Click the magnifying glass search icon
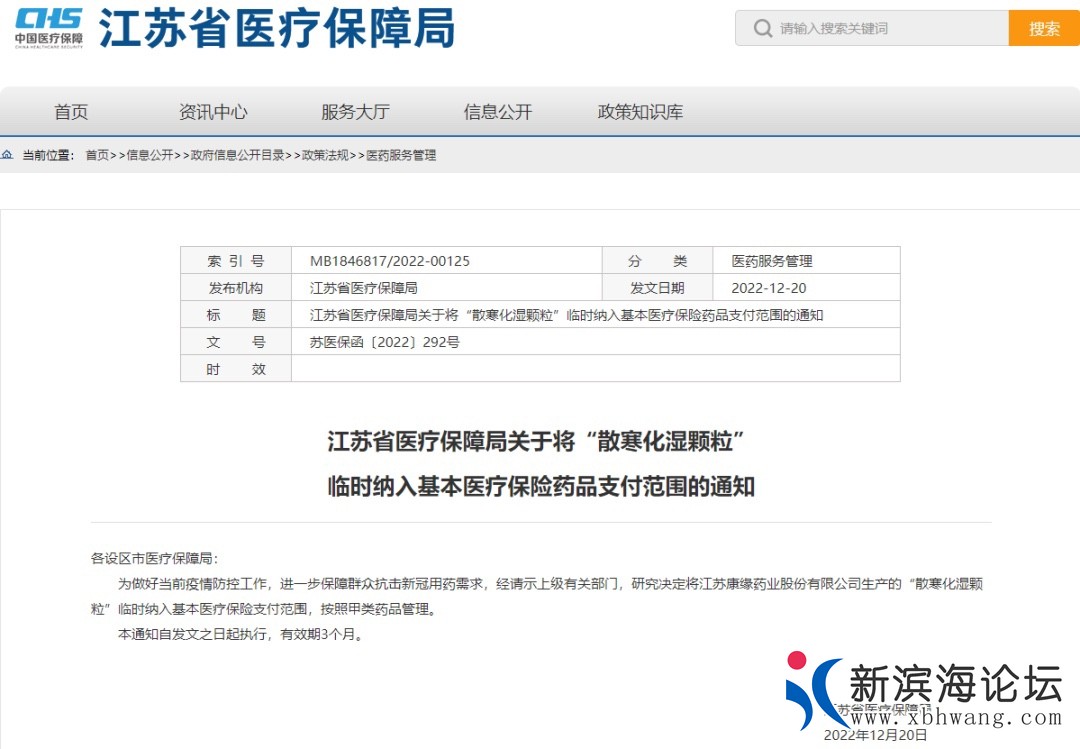 (763, 28)
